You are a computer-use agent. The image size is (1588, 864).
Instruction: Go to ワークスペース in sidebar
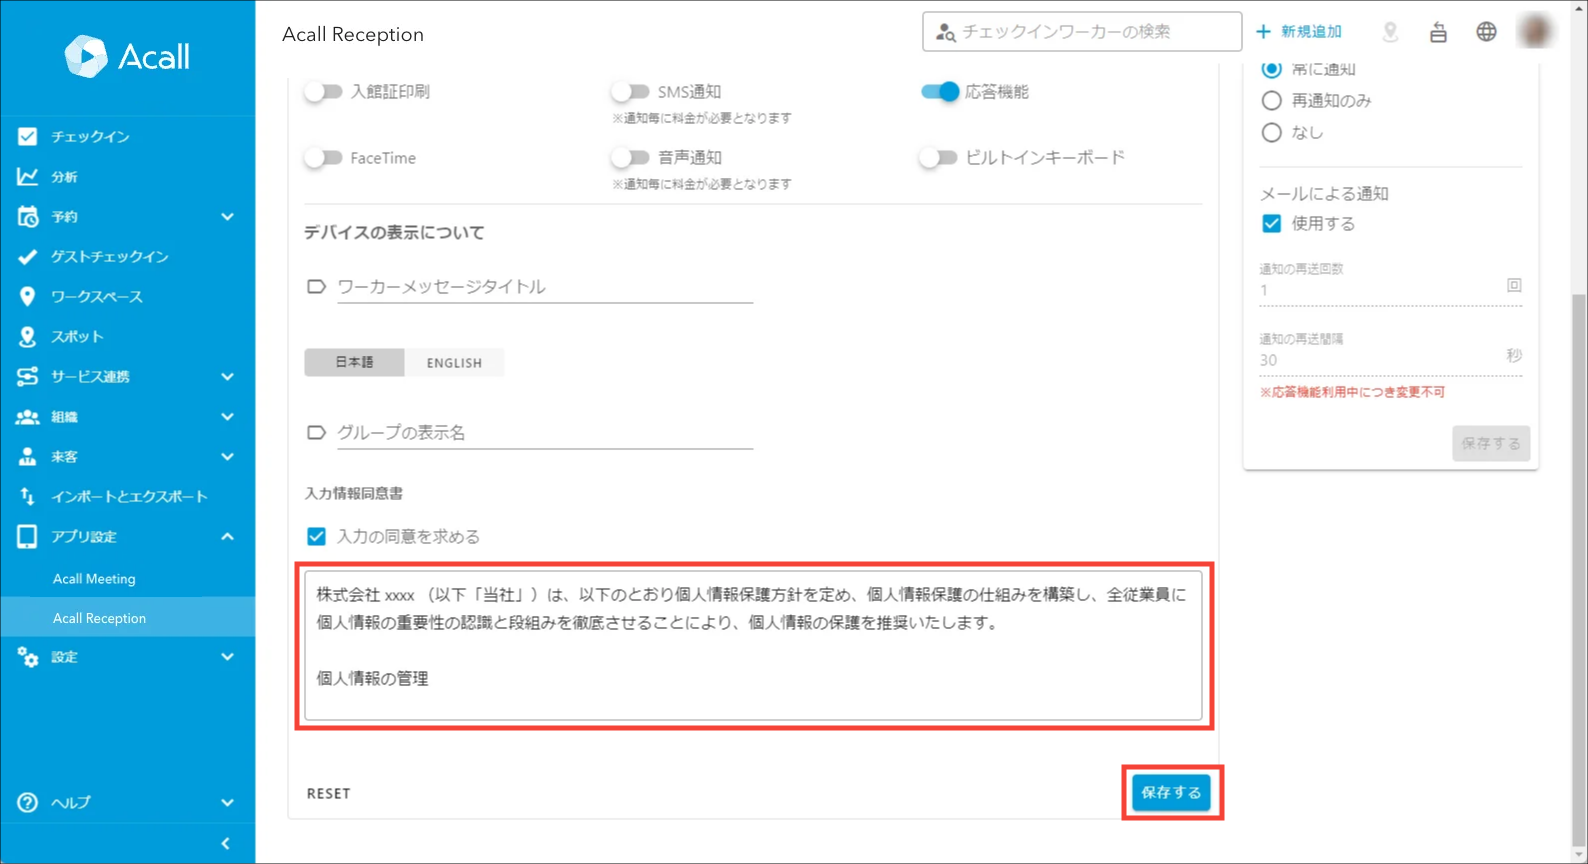pos(96,297)
